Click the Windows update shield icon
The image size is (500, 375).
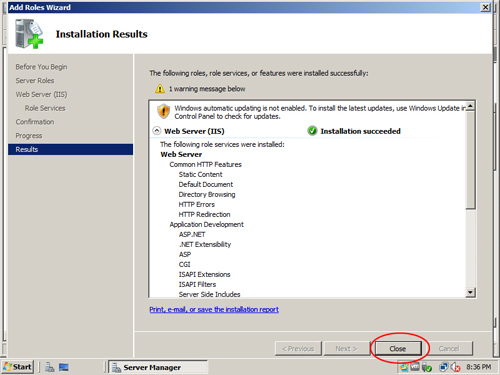(164, 111)
